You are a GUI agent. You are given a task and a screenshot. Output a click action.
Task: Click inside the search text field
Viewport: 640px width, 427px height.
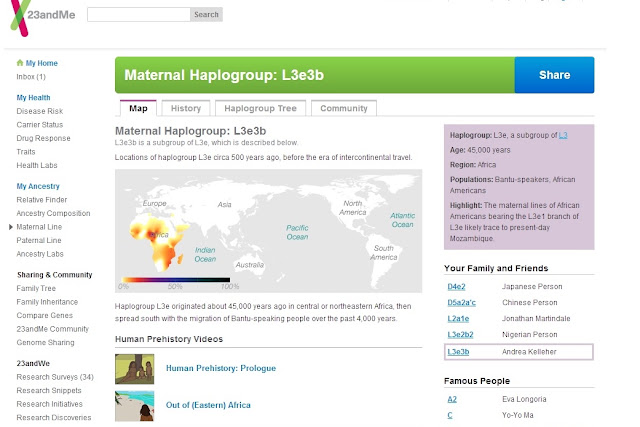click(139, 15)
